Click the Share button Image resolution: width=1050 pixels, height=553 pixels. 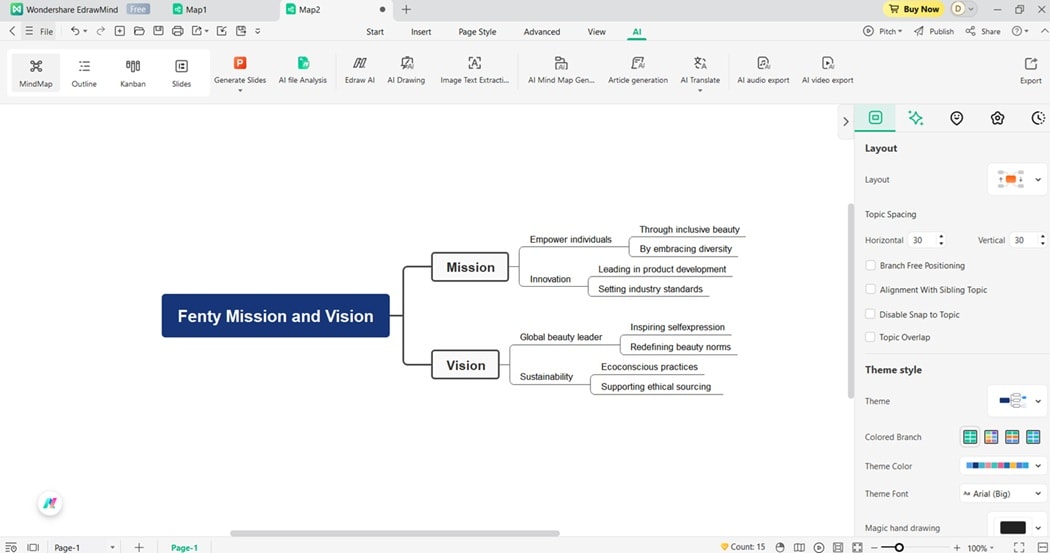click(x=983, y=31)
